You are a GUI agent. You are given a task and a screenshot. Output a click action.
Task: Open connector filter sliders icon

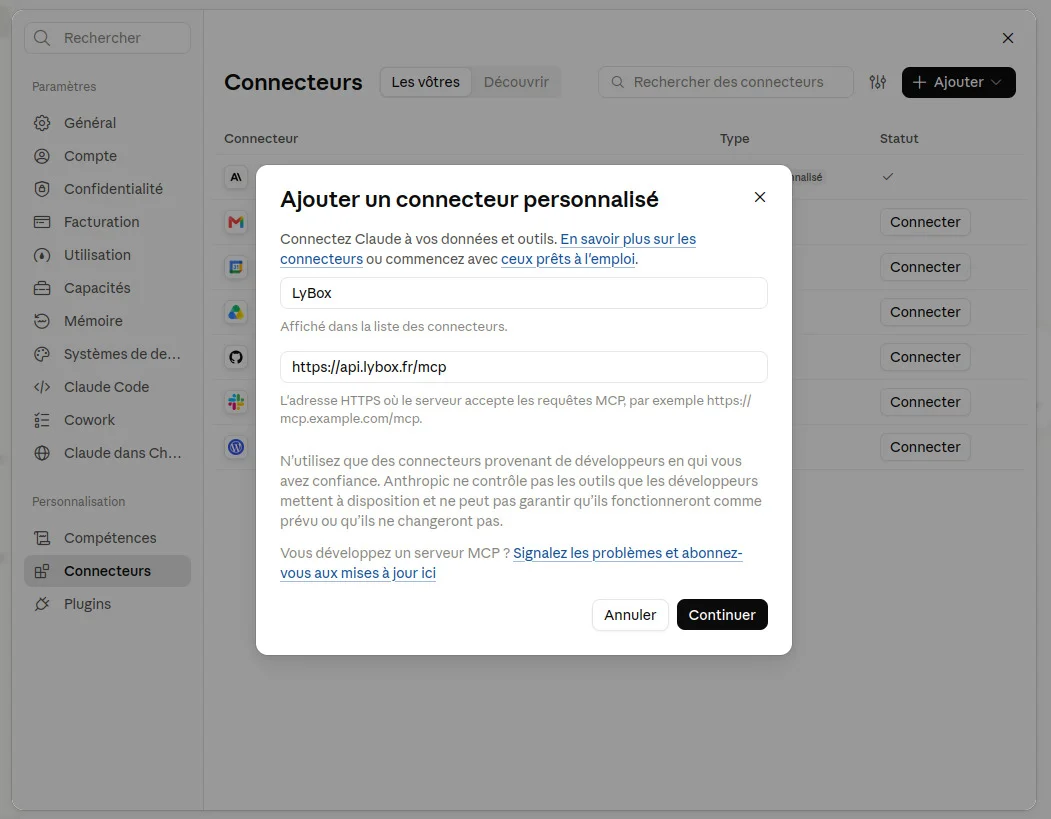coord(877,82)
